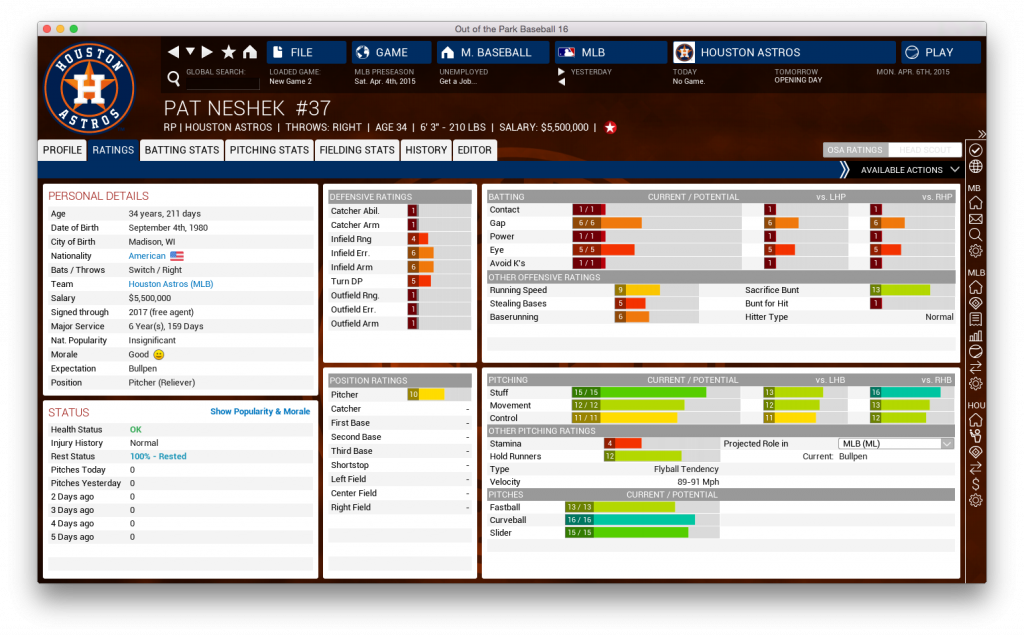Click the American nationality link
Viewport: 1024px width, 637px height.
(x=147, y=256)
